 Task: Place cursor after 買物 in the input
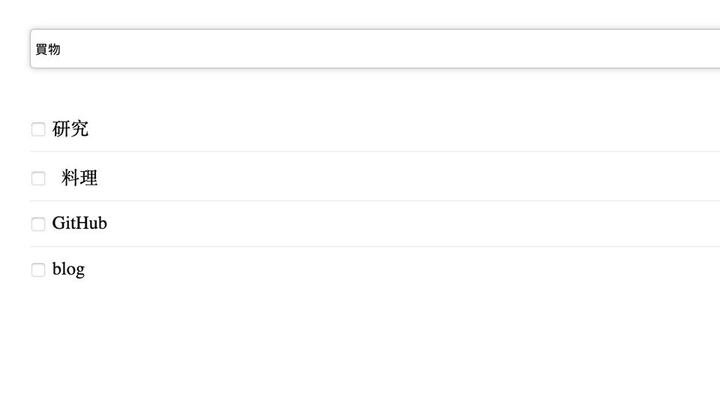[x=62, y=49]
